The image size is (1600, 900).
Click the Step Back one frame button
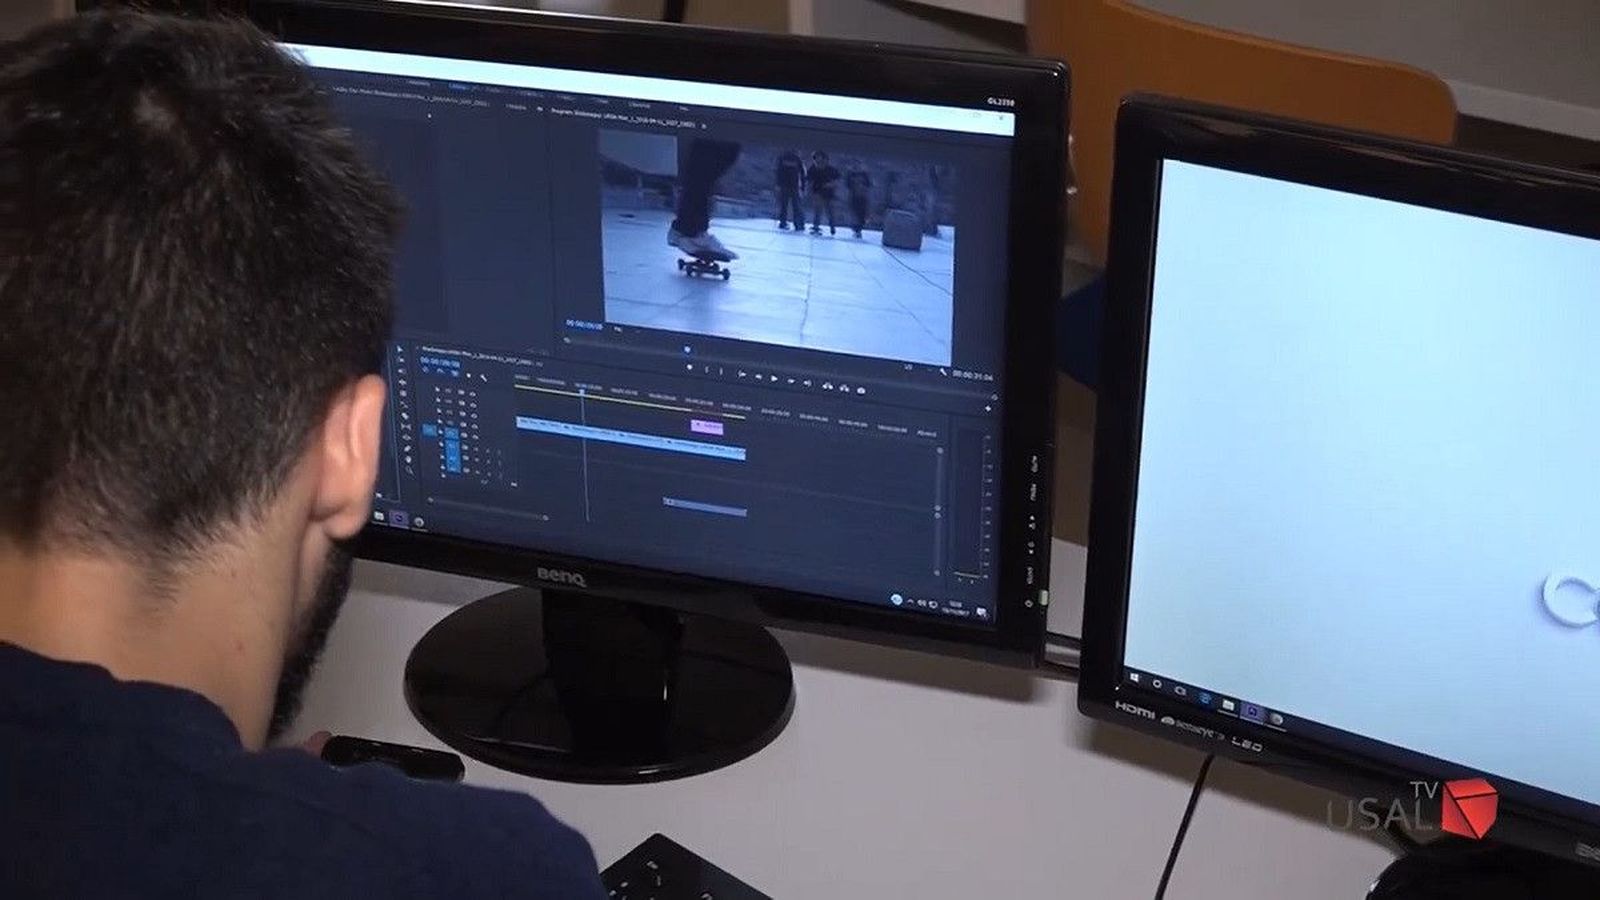pos(759,377)
